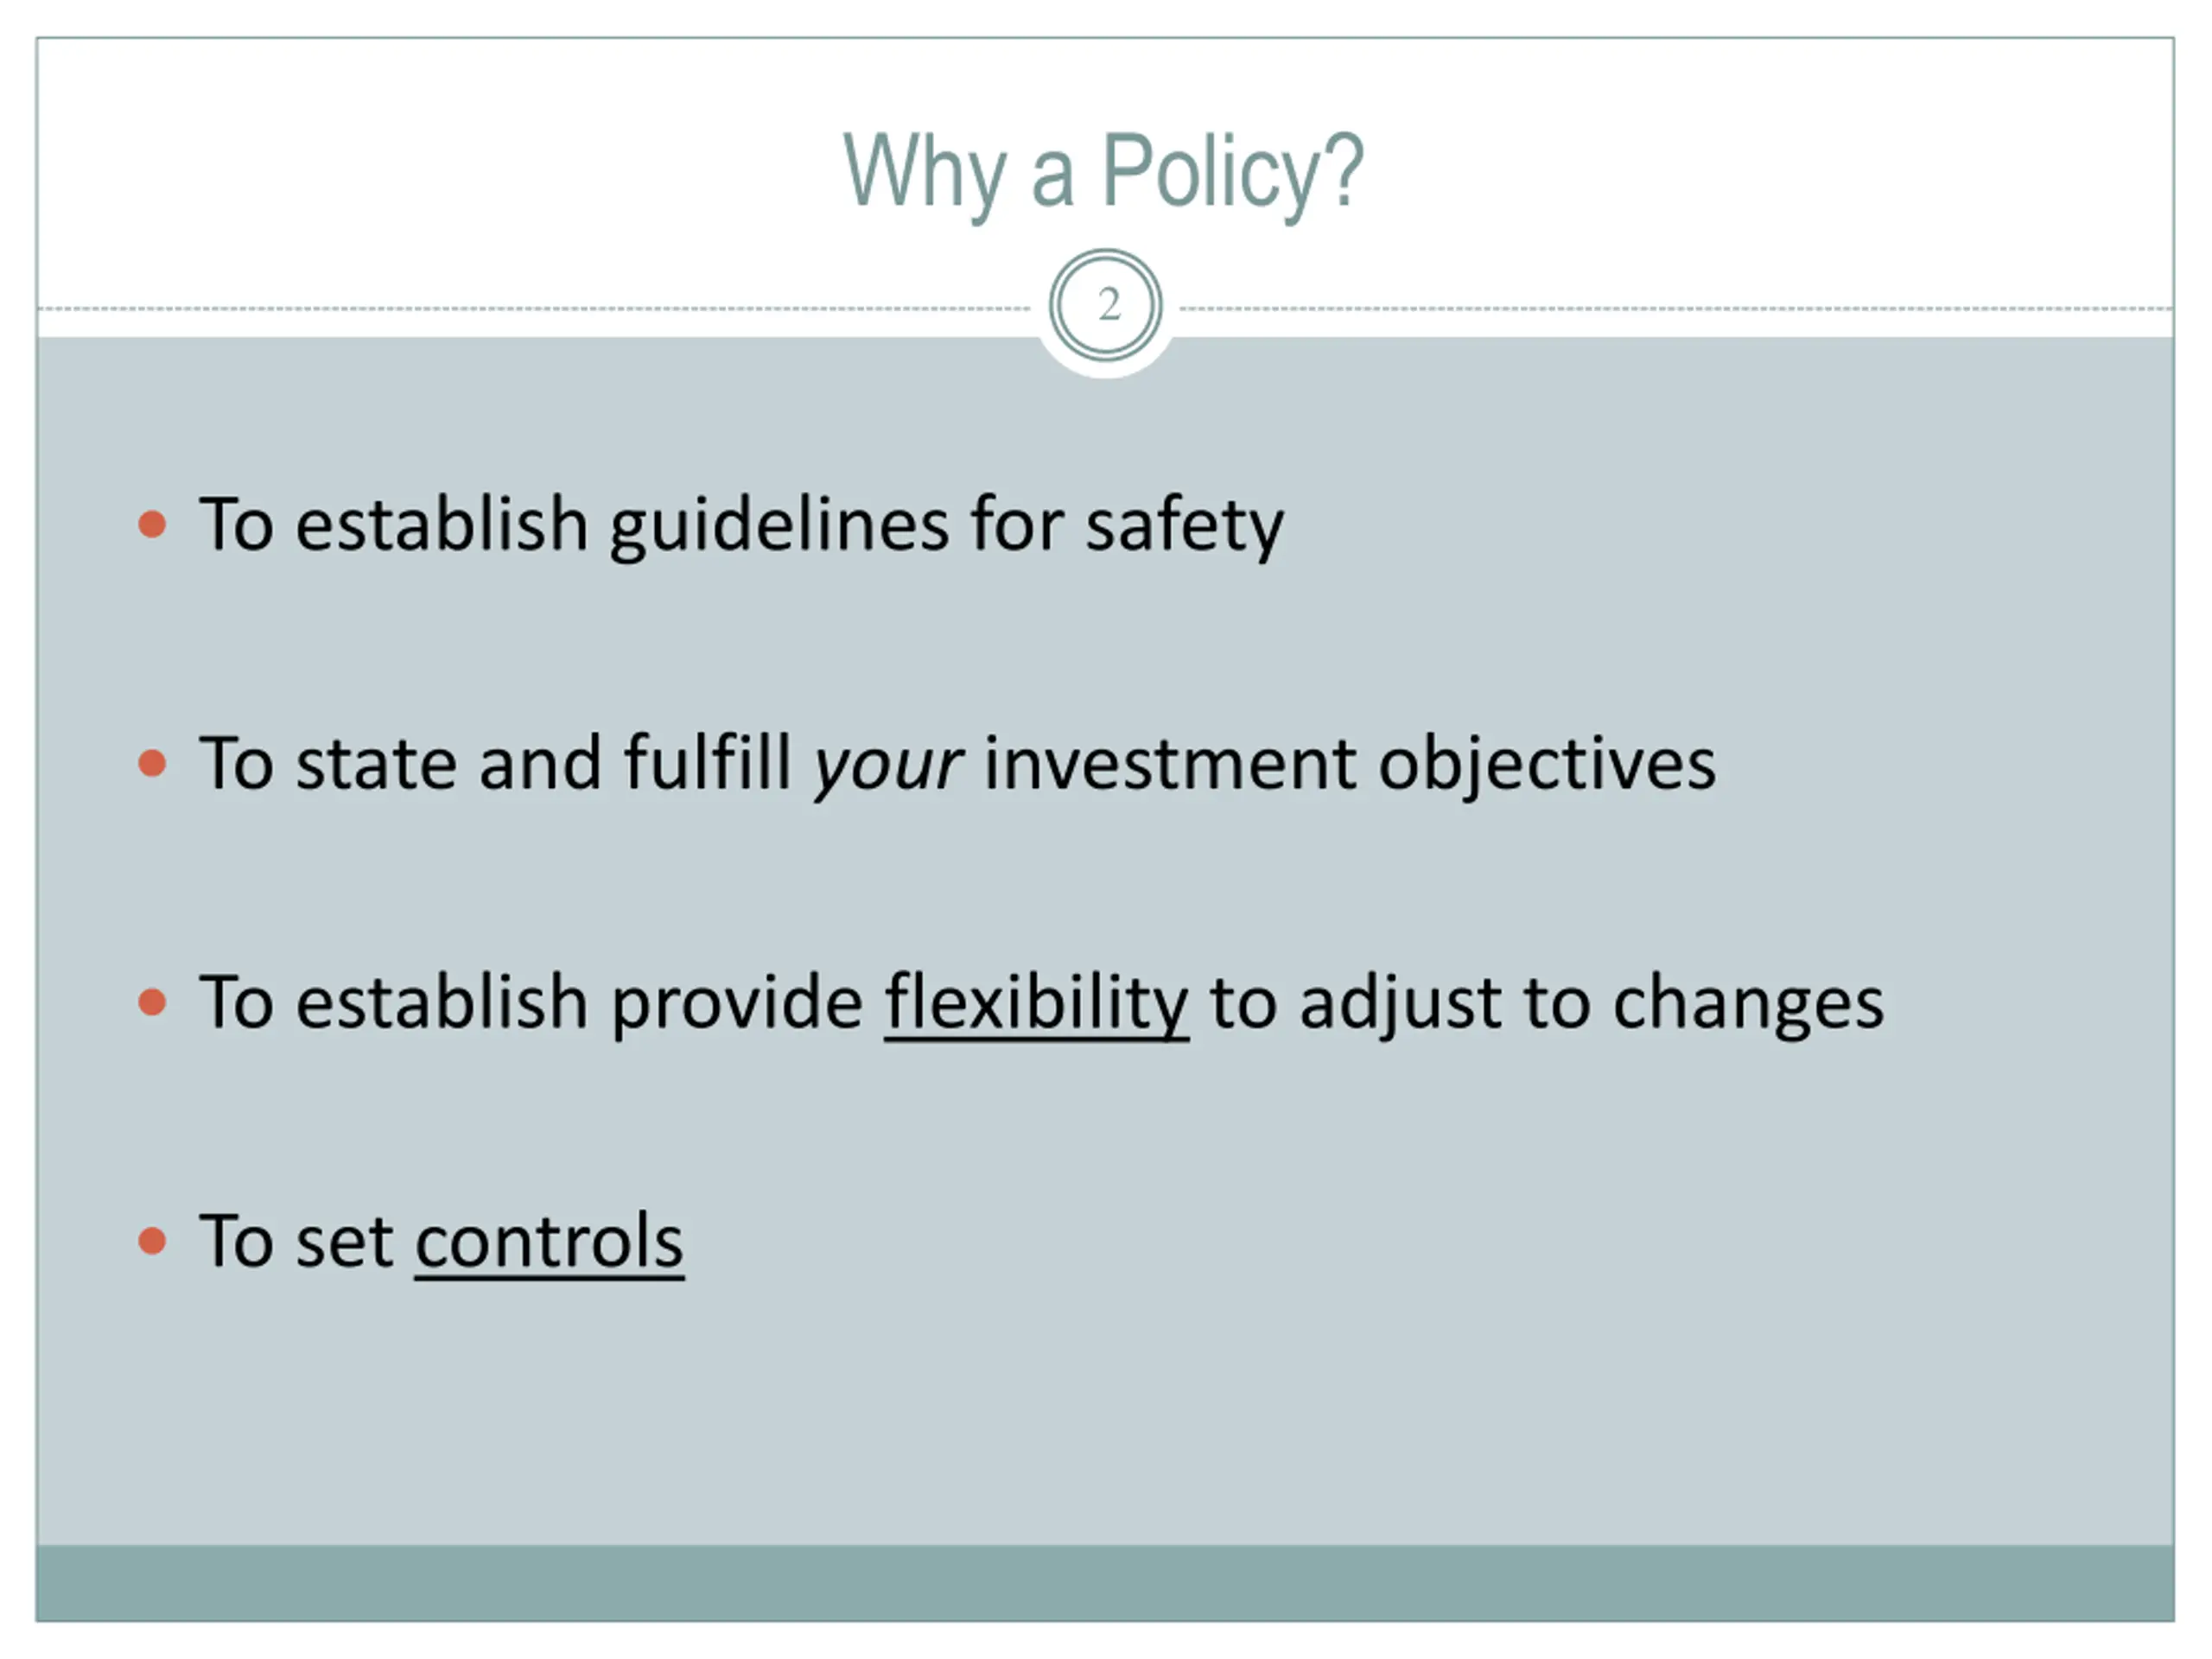Click the orange bullet beside investment objectives line

pyautogui.click(x=152, y=763)
